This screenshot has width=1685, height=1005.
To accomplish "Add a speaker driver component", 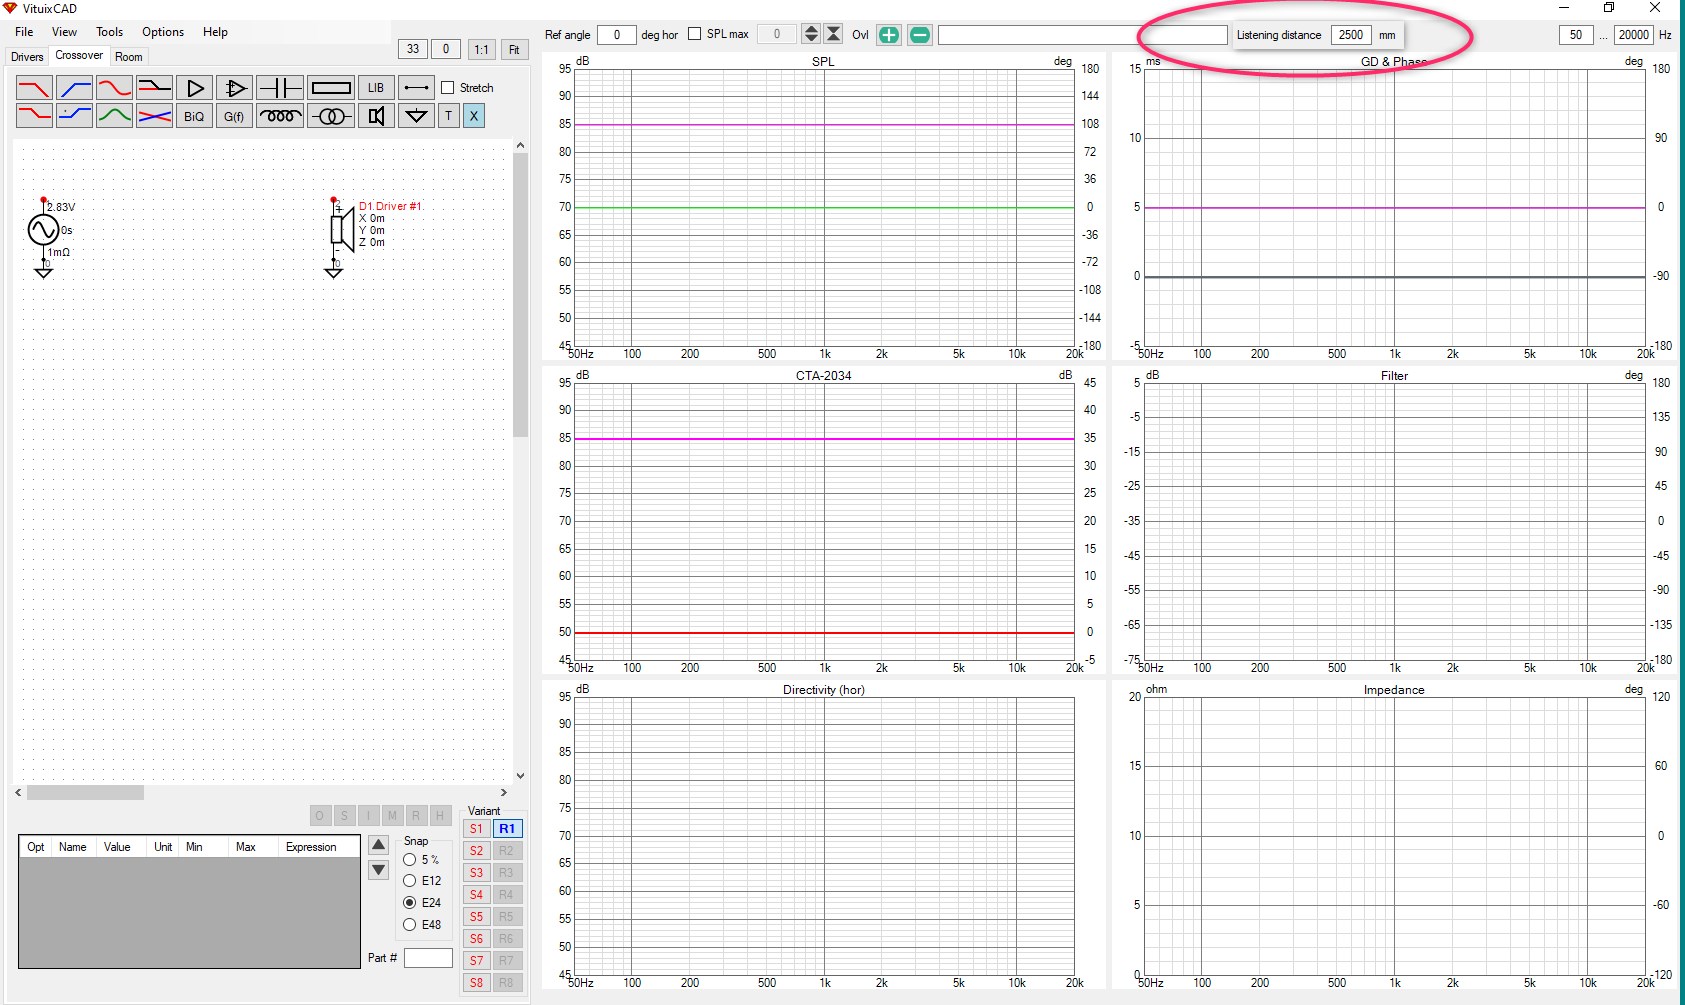I will click(375, 116).
